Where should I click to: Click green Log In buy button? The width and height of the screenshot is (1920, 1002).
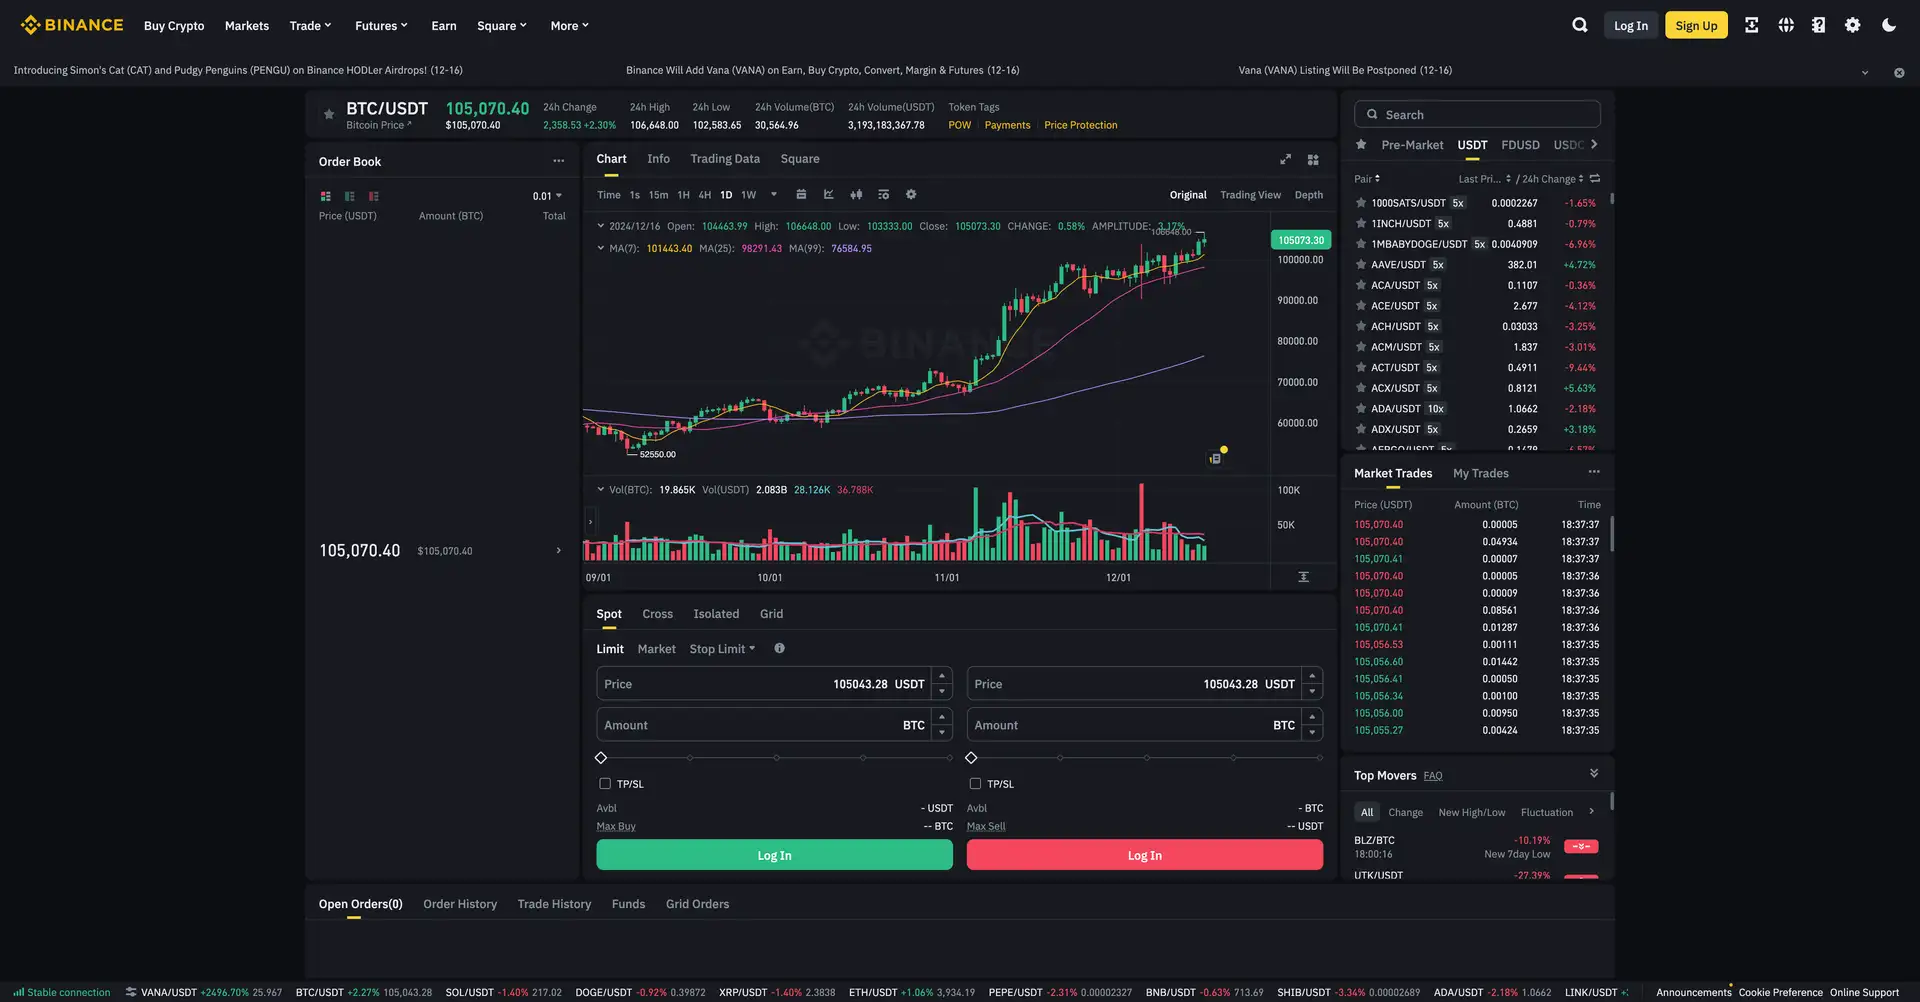coord(774,855)
